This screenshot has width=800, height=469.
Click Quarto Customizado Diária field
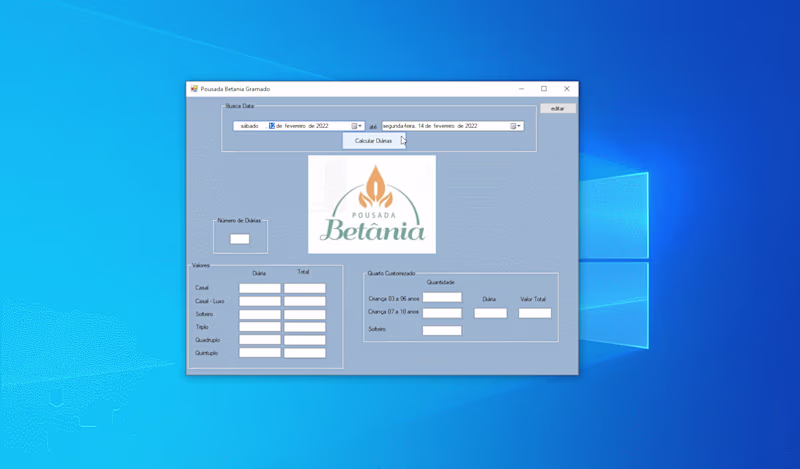[x=490, y=313]
